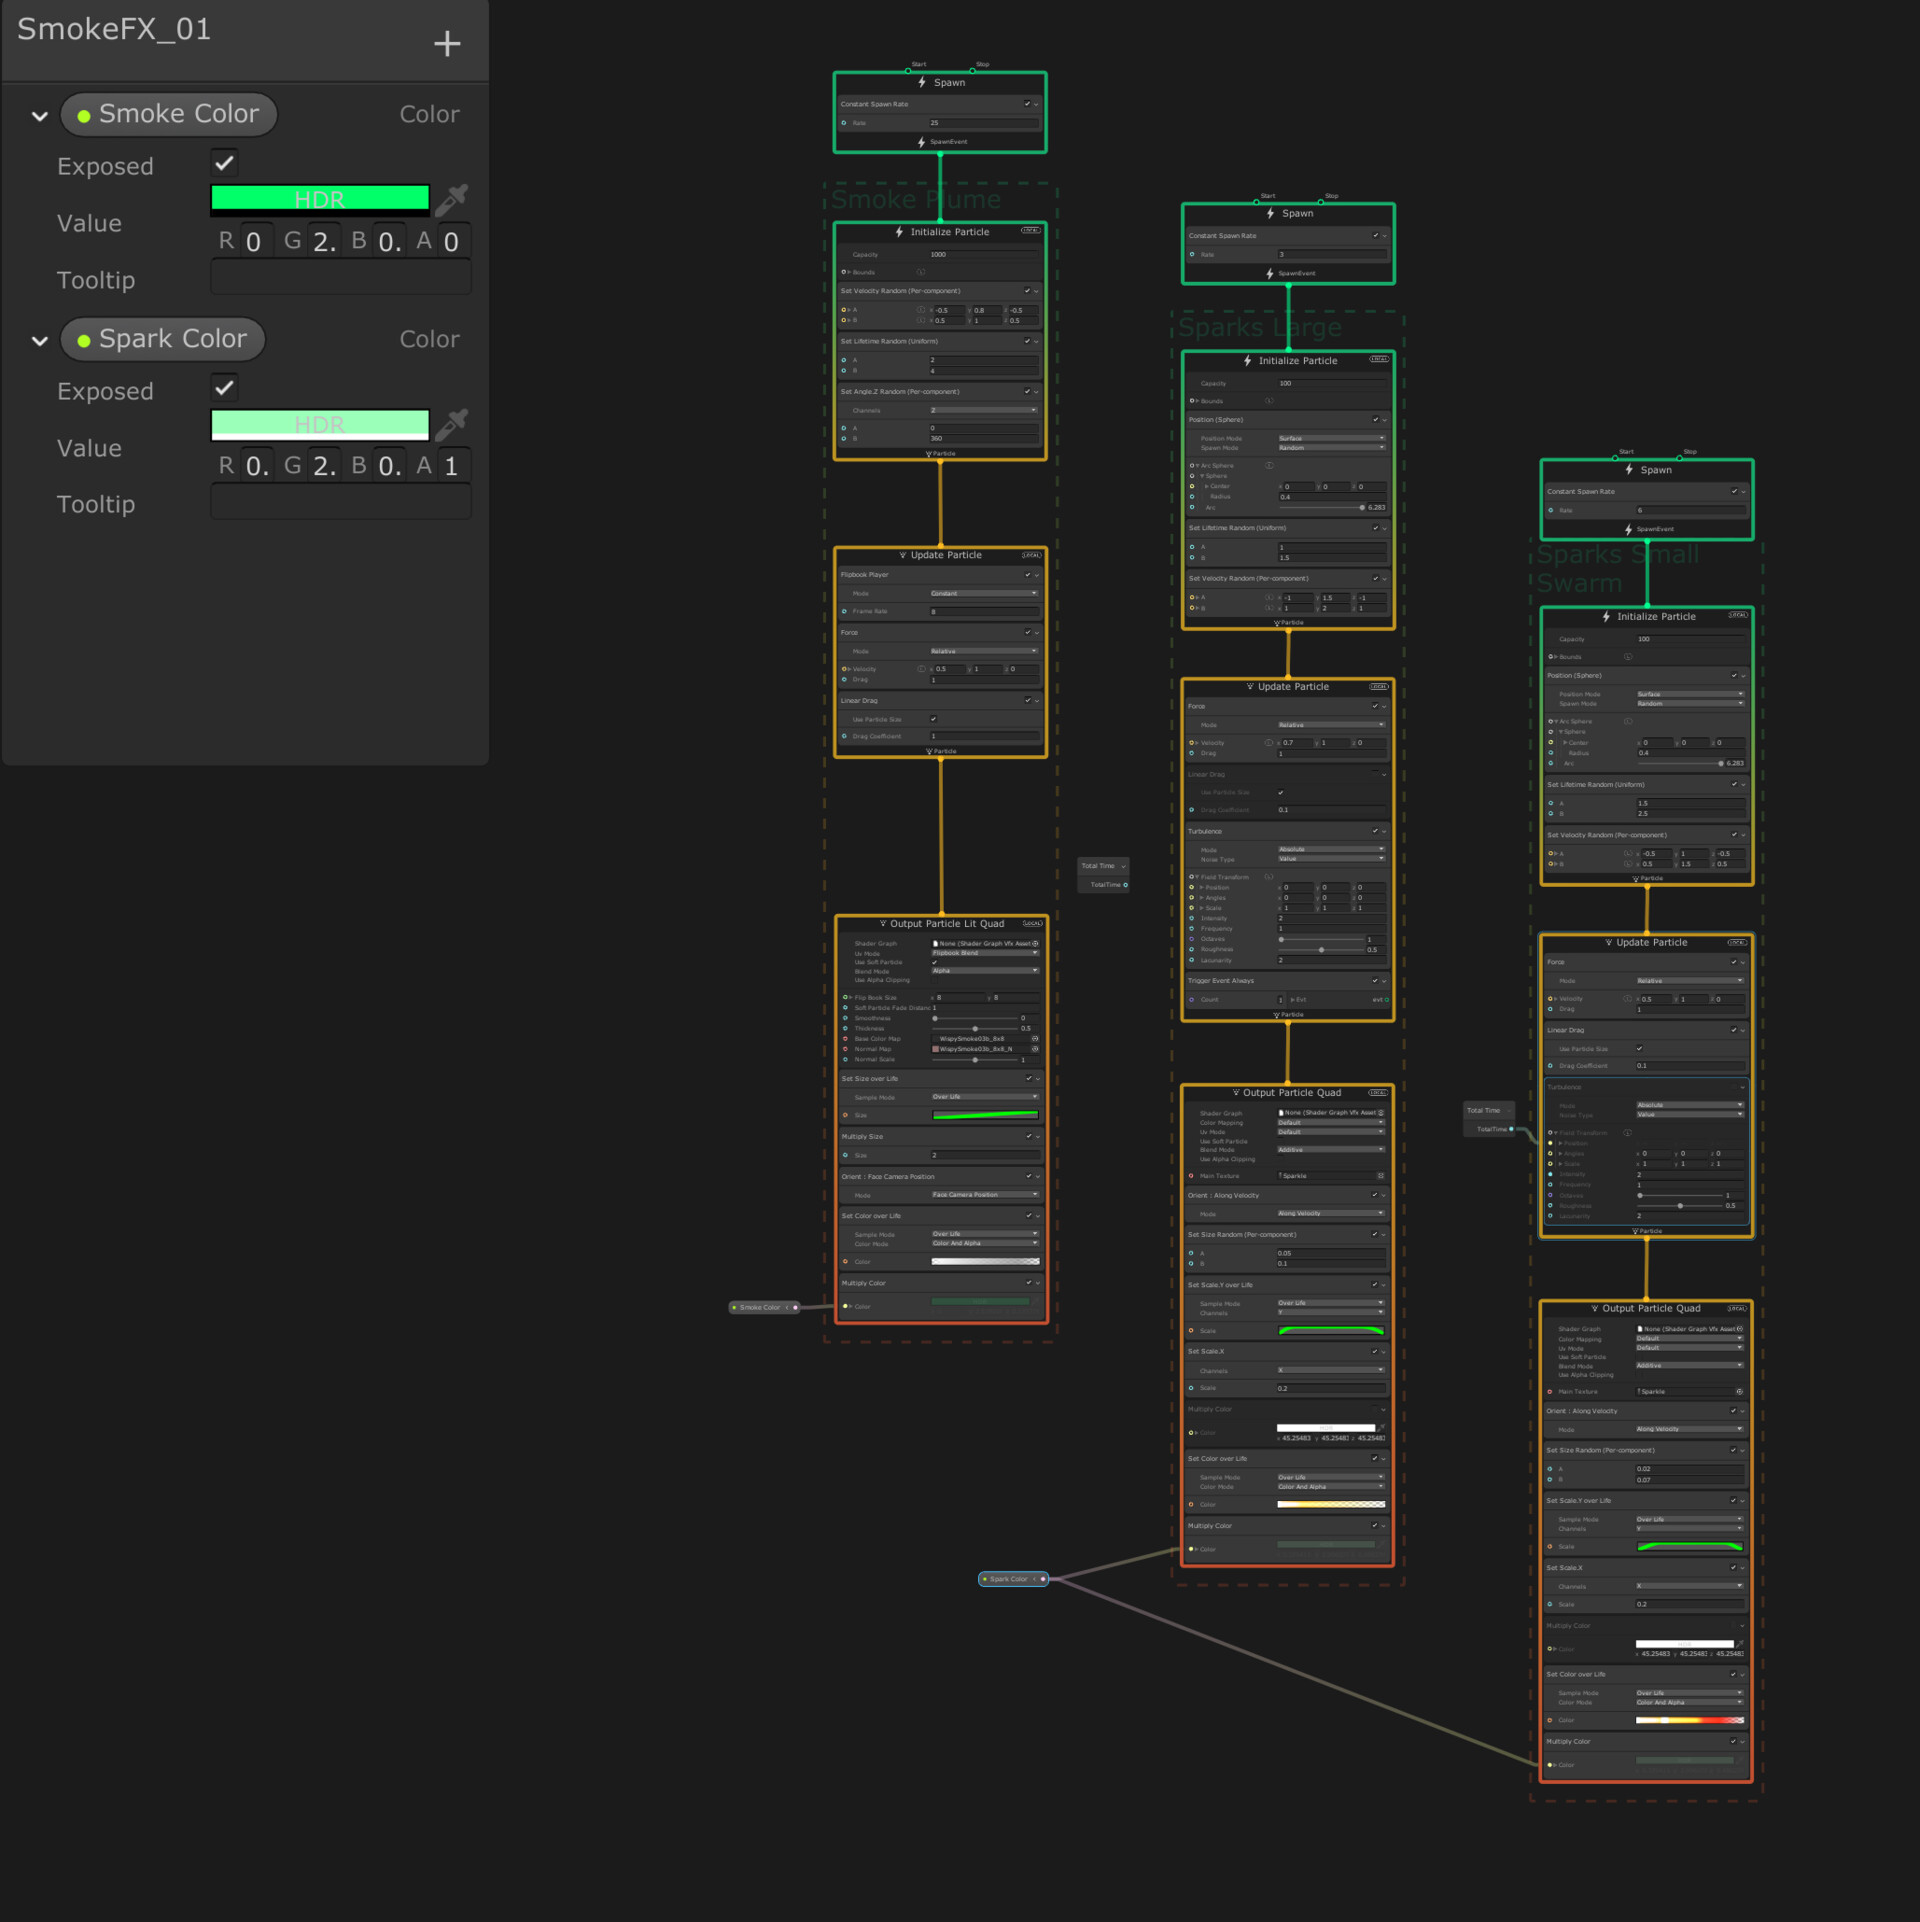Click the plus icon to add property
The width and height of the screenshot is (1920, 1922).
tap(447, 43)
